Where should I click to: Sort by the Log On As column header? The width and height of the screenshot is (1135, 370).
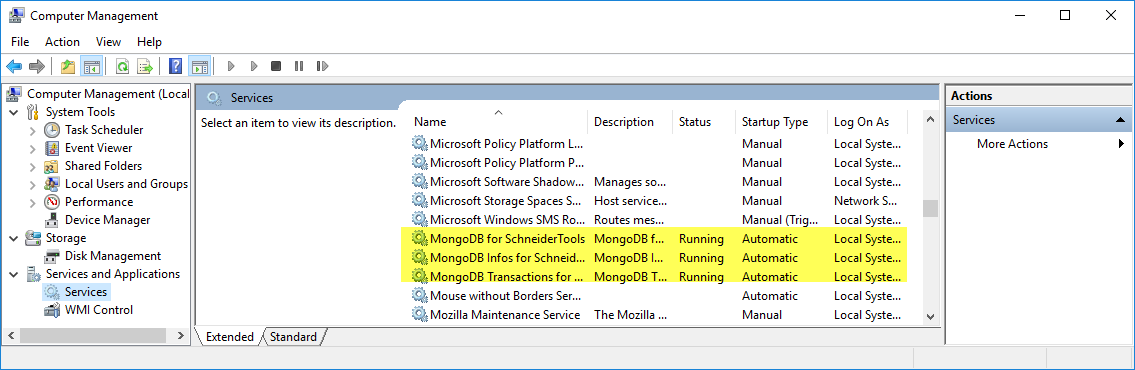coord(867,122)
